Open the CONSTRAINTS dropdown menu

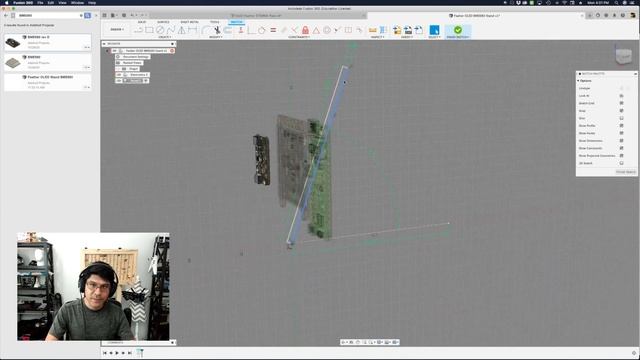tap(299, 37)
